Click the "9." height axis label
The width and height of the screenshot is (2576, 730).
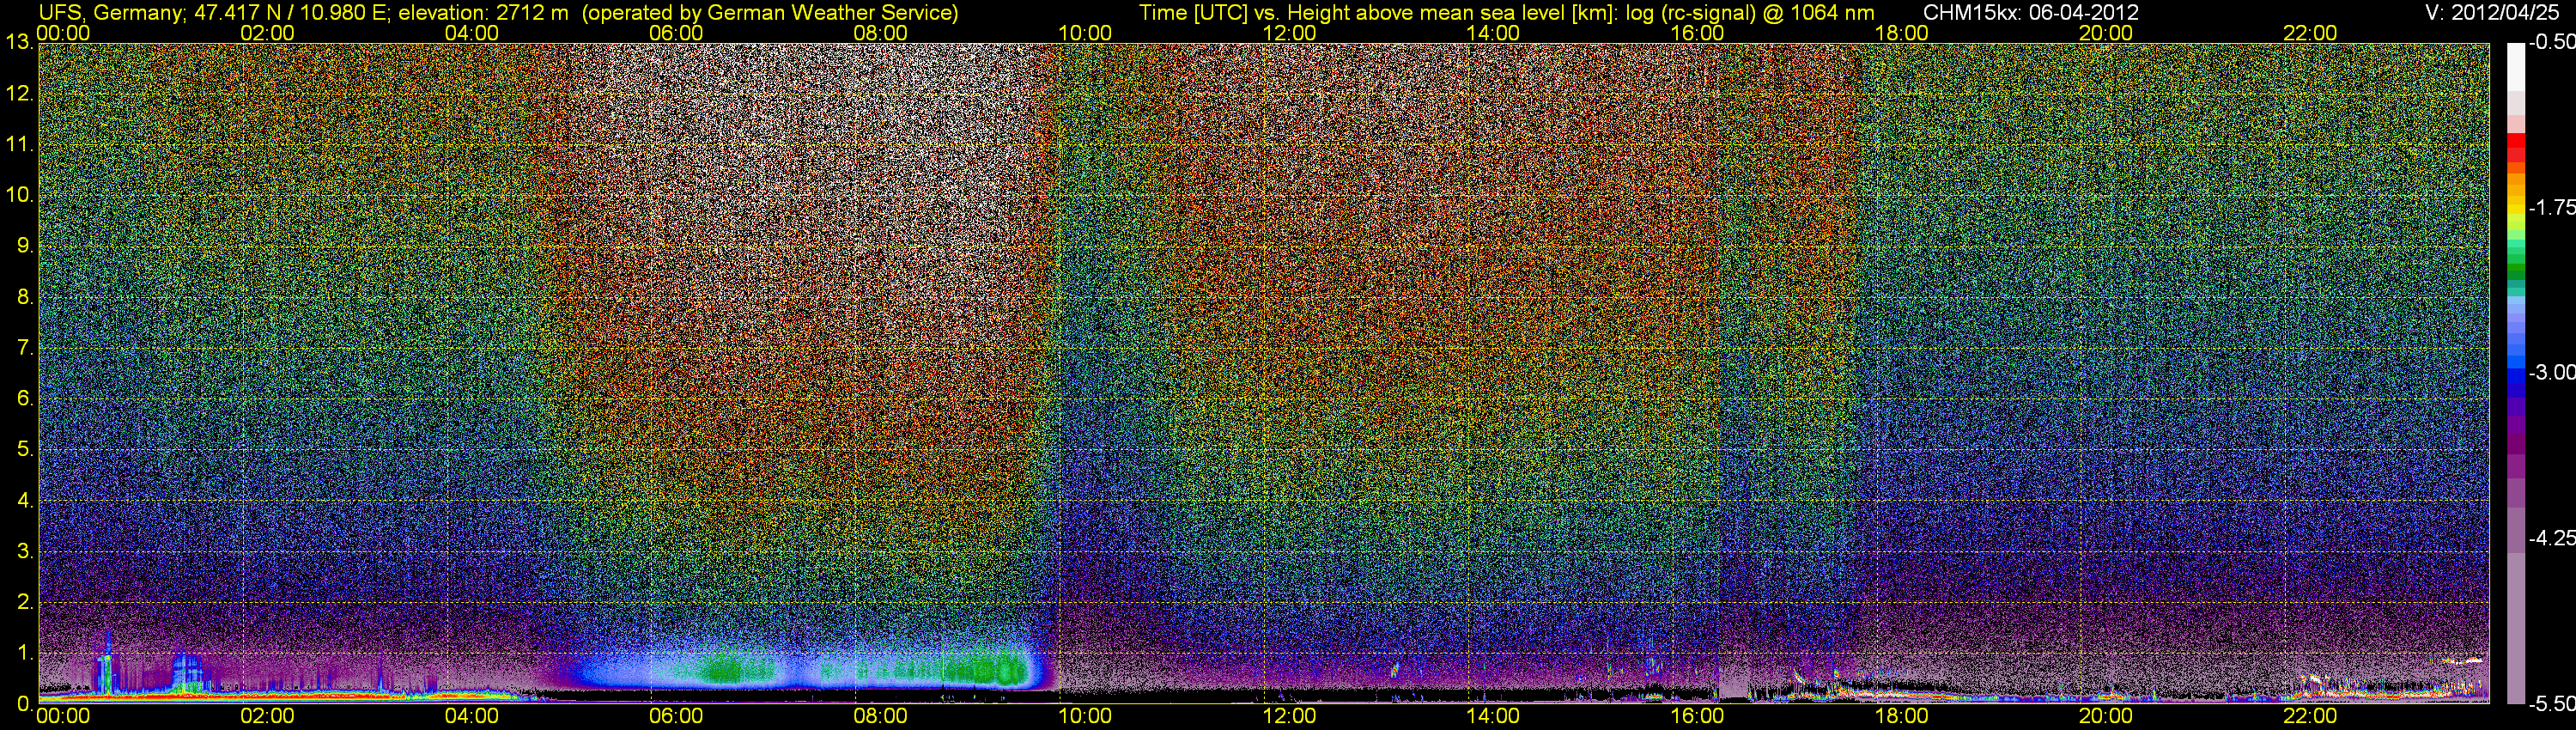25,246
